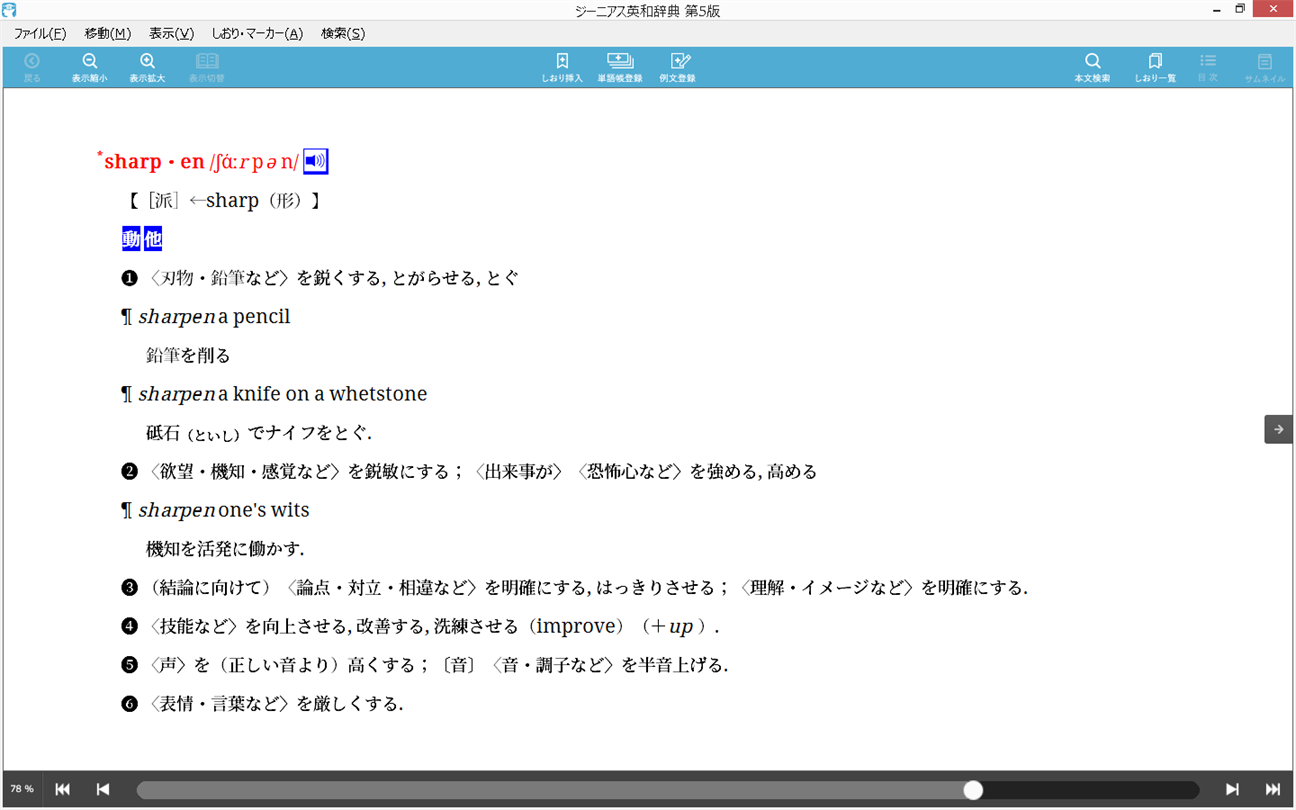1296x810 pixels.
Task: Open the 表示(V) menu
Action: tap(171, 33)
